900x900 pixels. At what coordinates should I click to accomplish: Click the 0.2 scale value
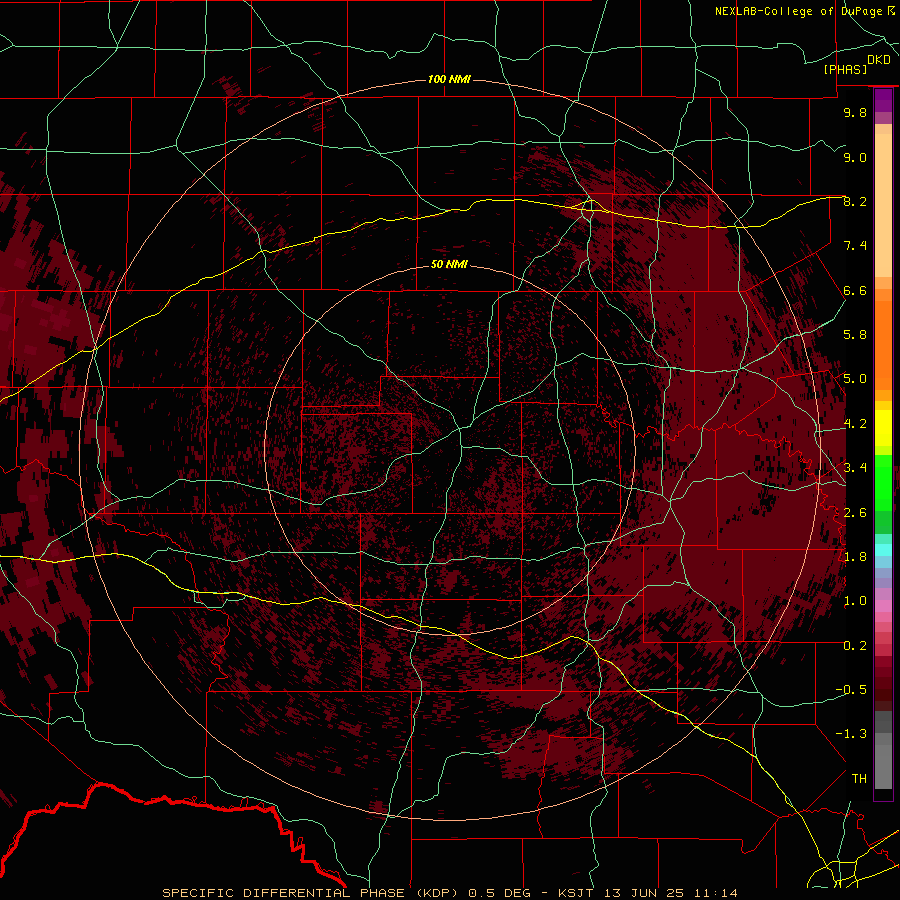855,646
